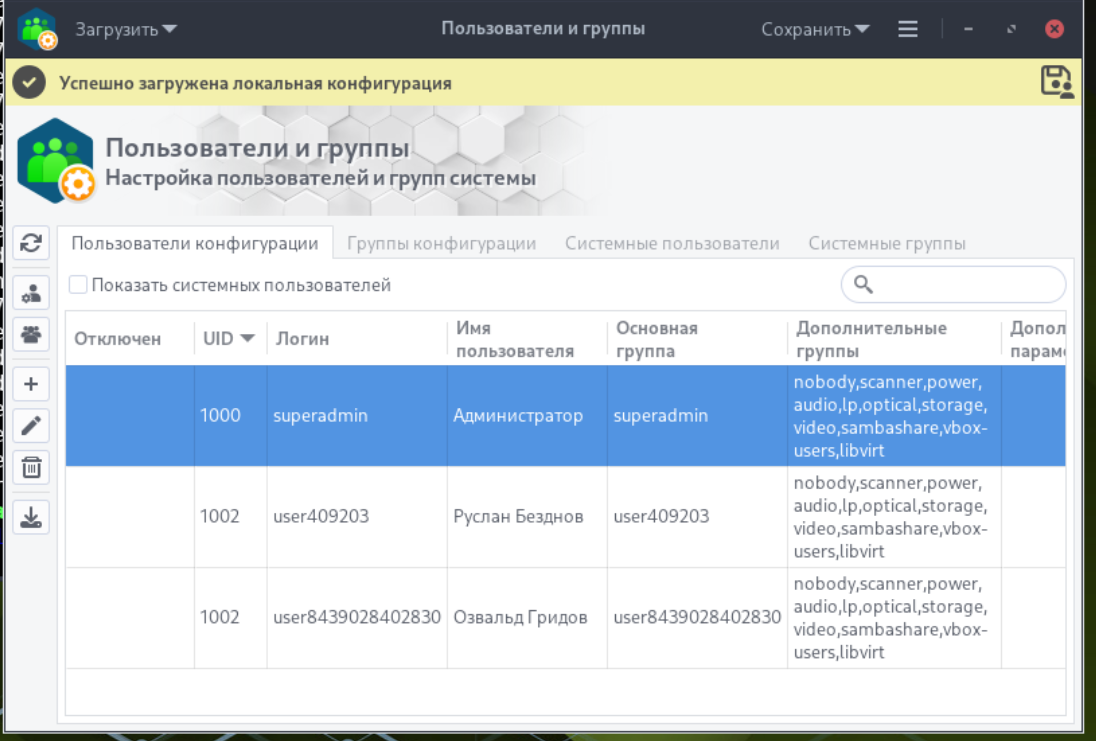Click the search input field
The height and width of the screenshot is (741, 1096).
[x=953, y=285]
